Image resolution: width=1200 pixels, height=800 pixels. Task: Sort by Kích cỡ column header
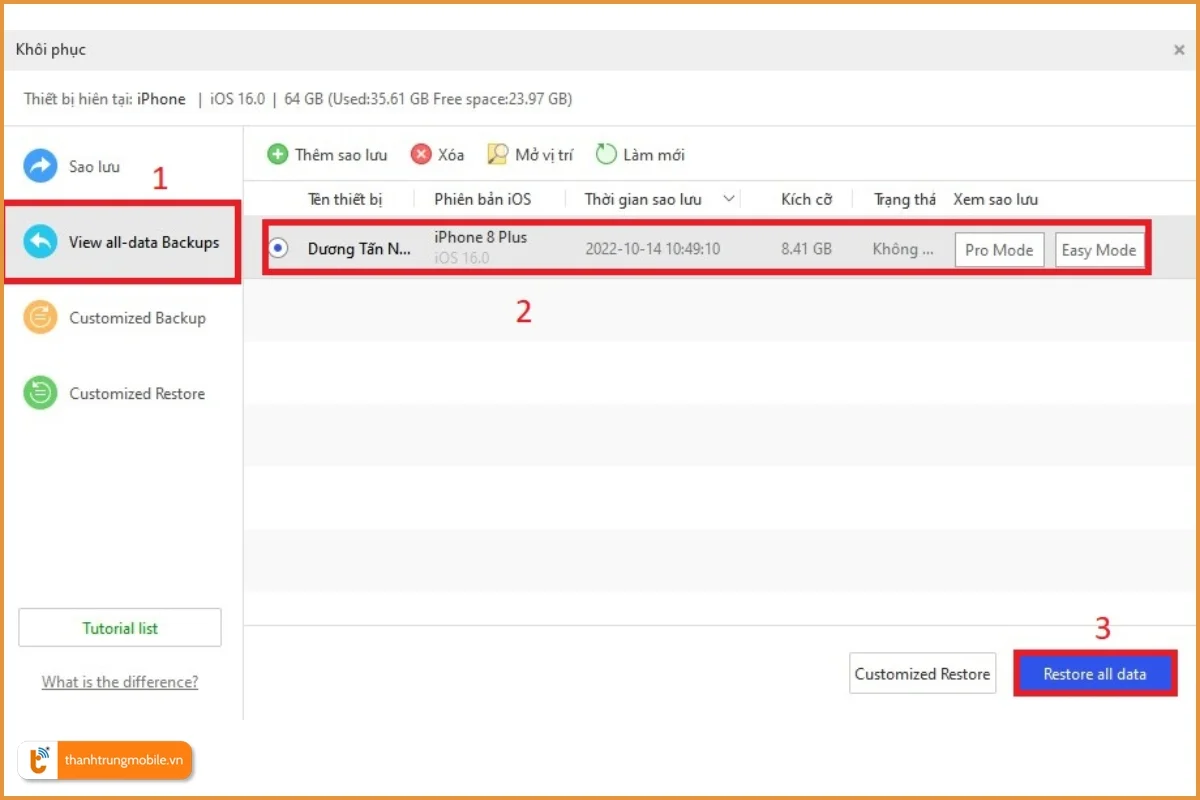806,199
